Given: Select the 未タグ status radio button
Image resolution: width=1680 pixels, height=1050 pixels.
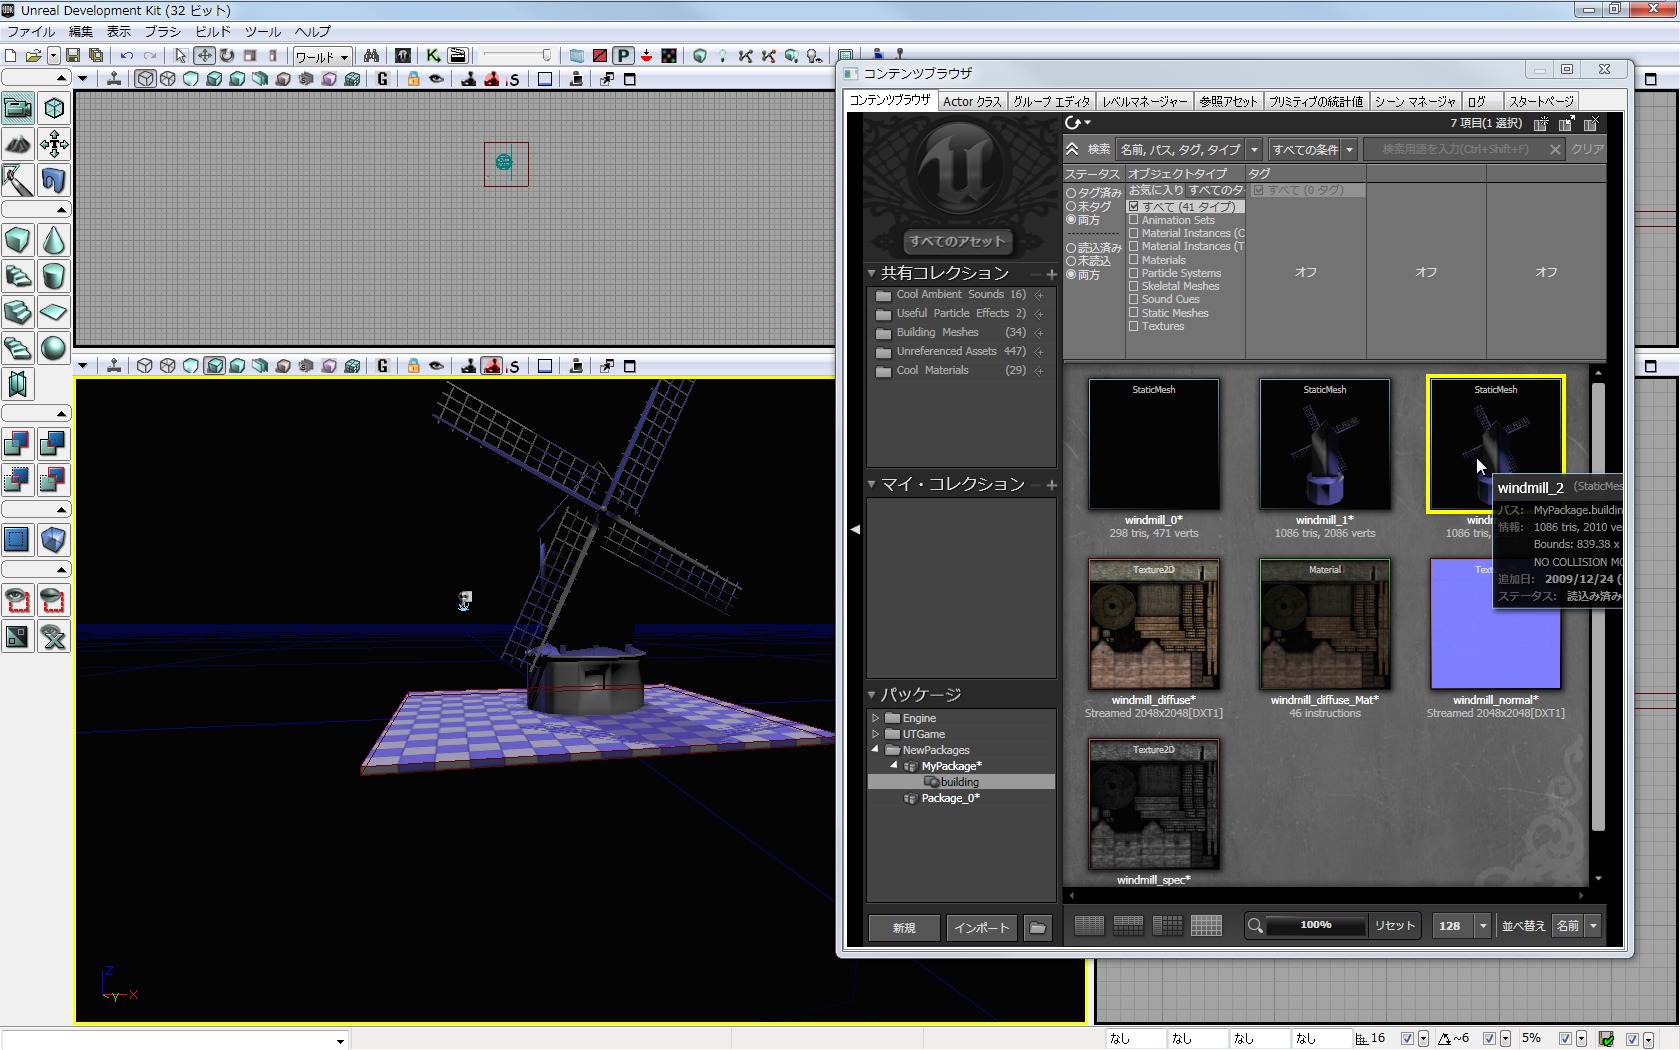Looking at the screenshot, I should tap(1071, 207).
